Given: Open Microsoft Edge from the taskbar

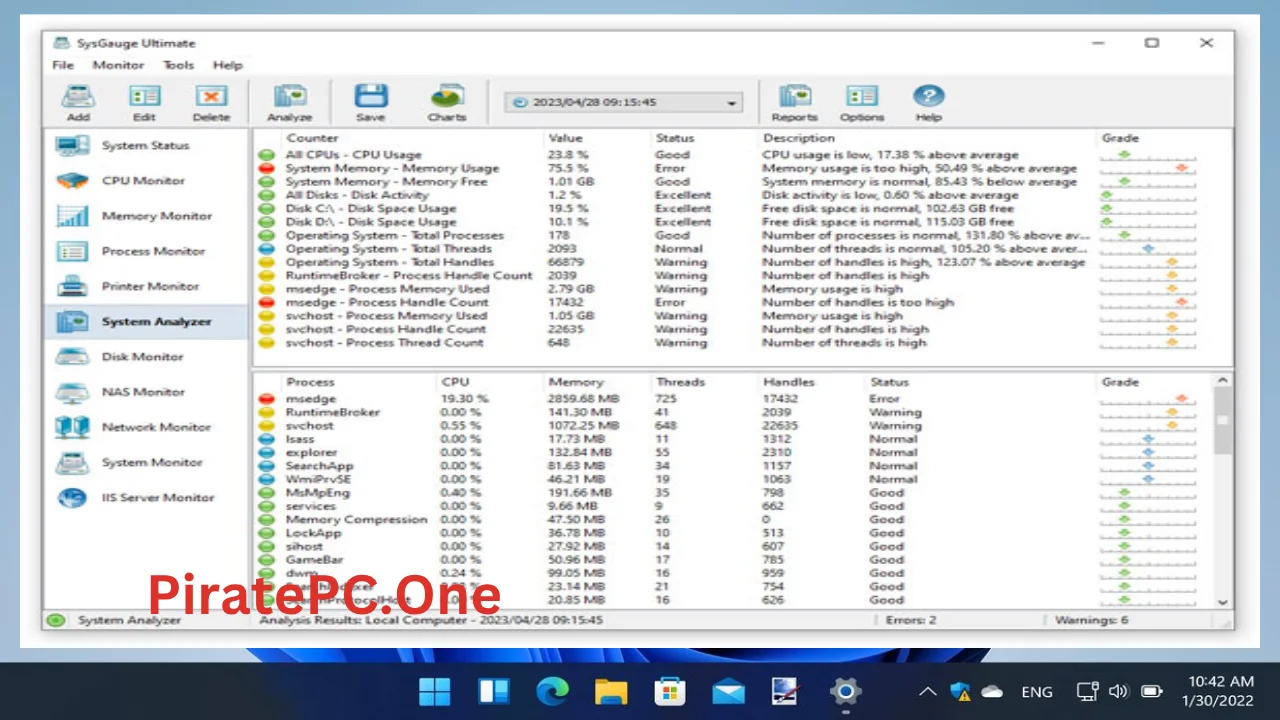Looking at the screenshot, I should click(x=552, y=691).
